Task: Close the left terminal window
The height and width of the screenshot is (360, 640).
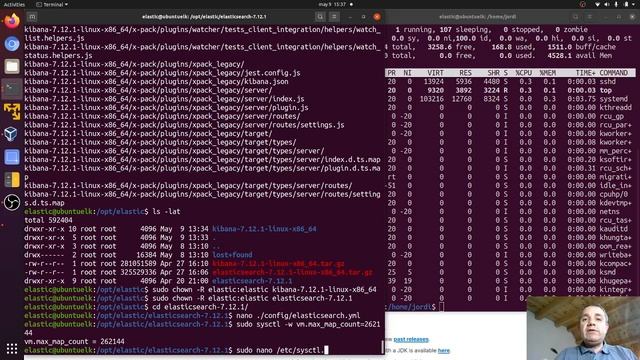Action: click(x=377, y=17)
